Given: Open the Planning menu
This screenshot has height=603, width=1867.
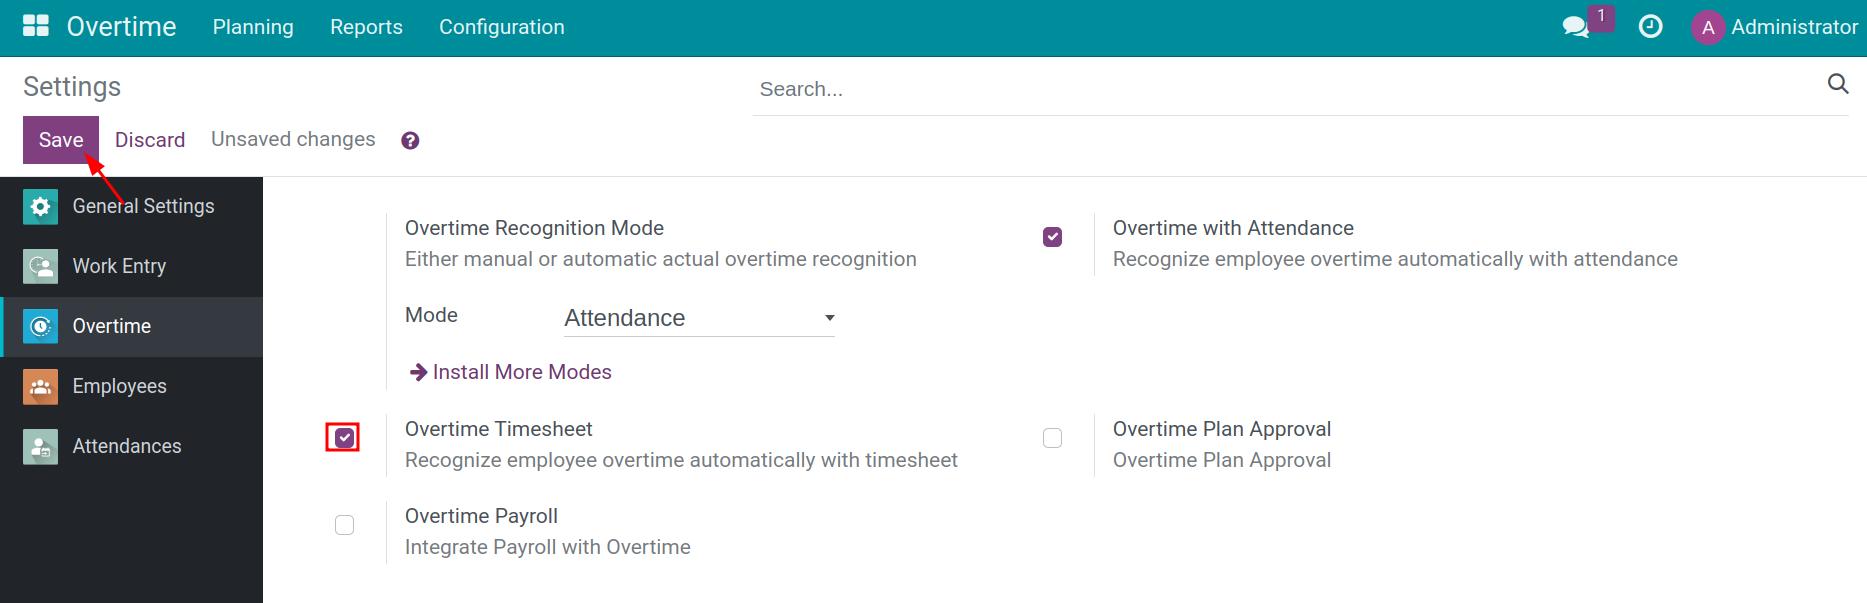Looking at the screenshot, I should [x=253, y=27].
